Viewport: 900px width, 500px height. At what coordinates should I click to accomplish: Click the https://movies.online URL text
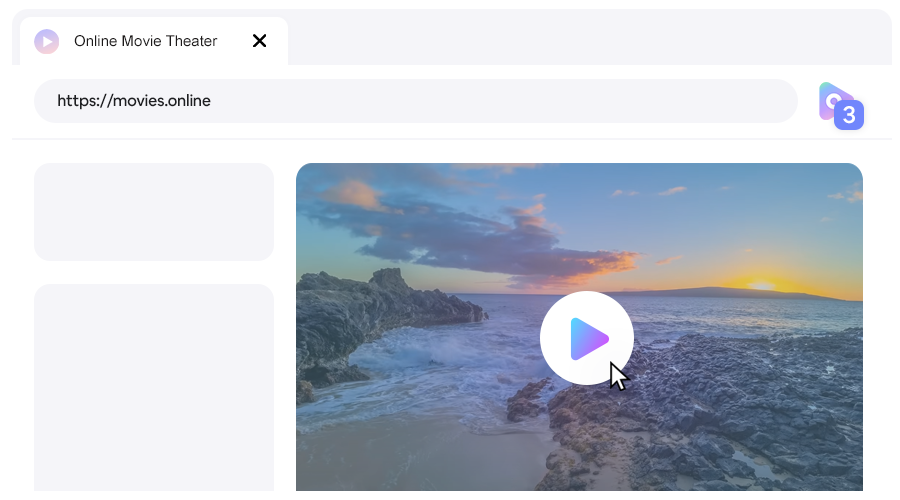pos(134,101)
